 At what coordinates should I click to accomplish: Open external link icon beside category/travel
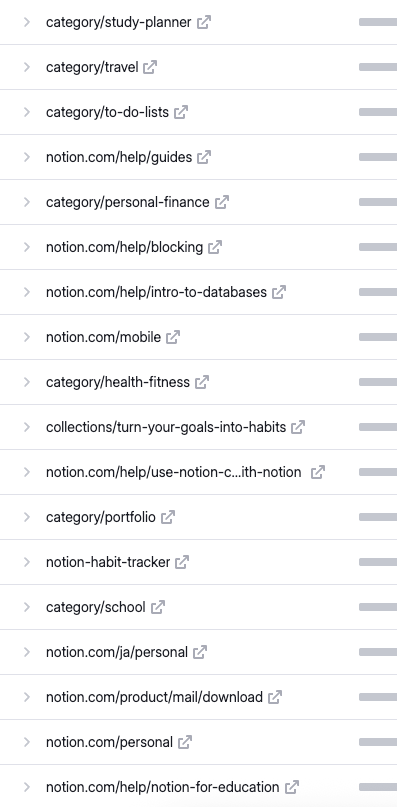coord(150,67)
